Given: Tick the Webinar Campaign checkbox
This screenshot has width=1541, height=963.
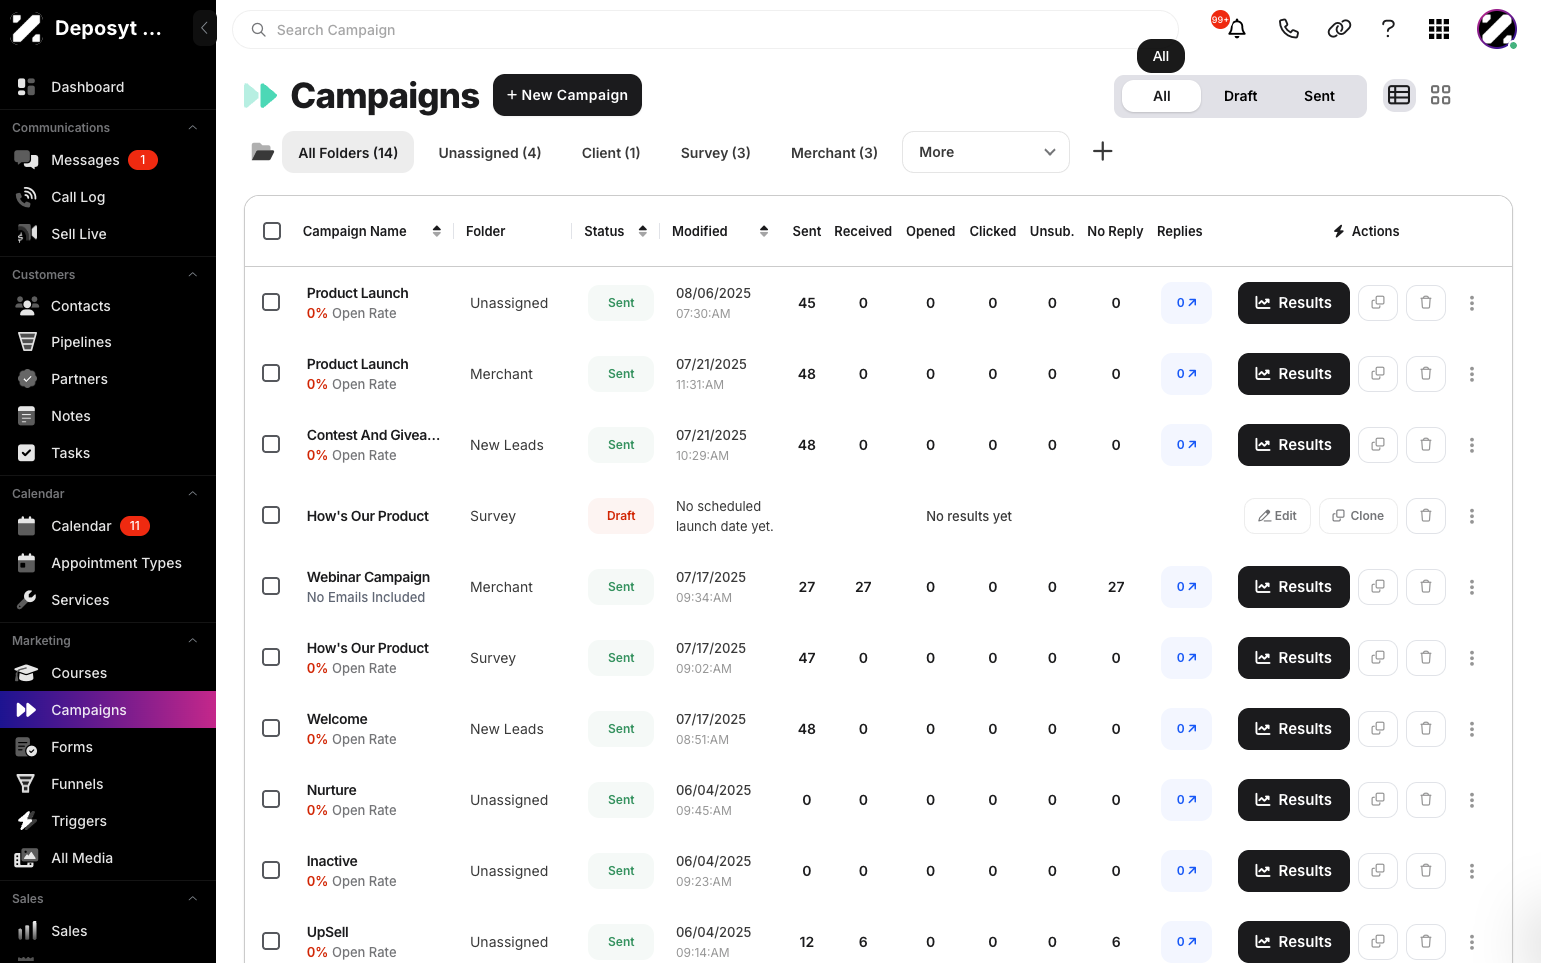Looking at the screenshot, I should pos(271,586).
